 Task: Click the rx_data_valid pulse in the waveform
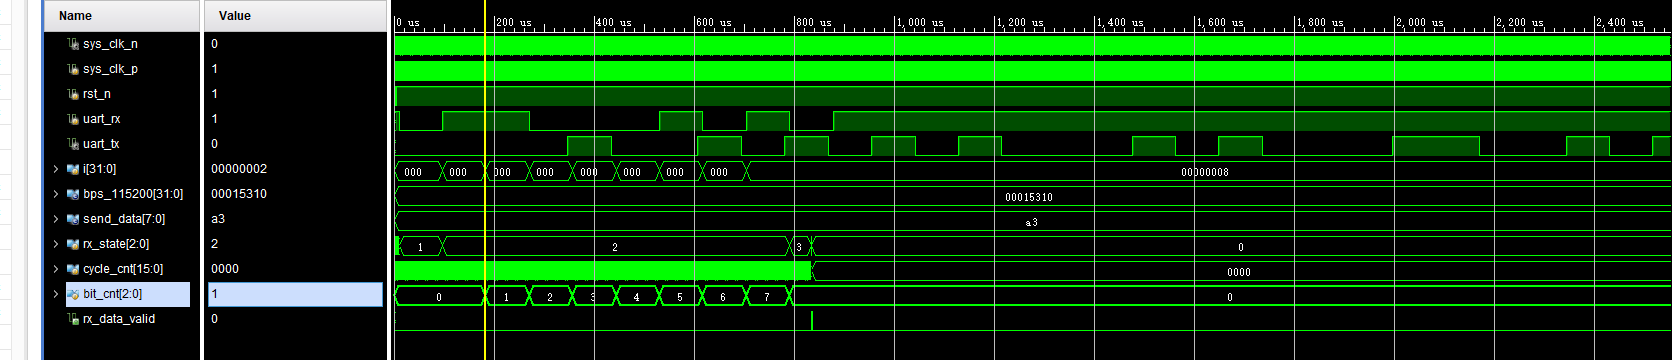812,320
